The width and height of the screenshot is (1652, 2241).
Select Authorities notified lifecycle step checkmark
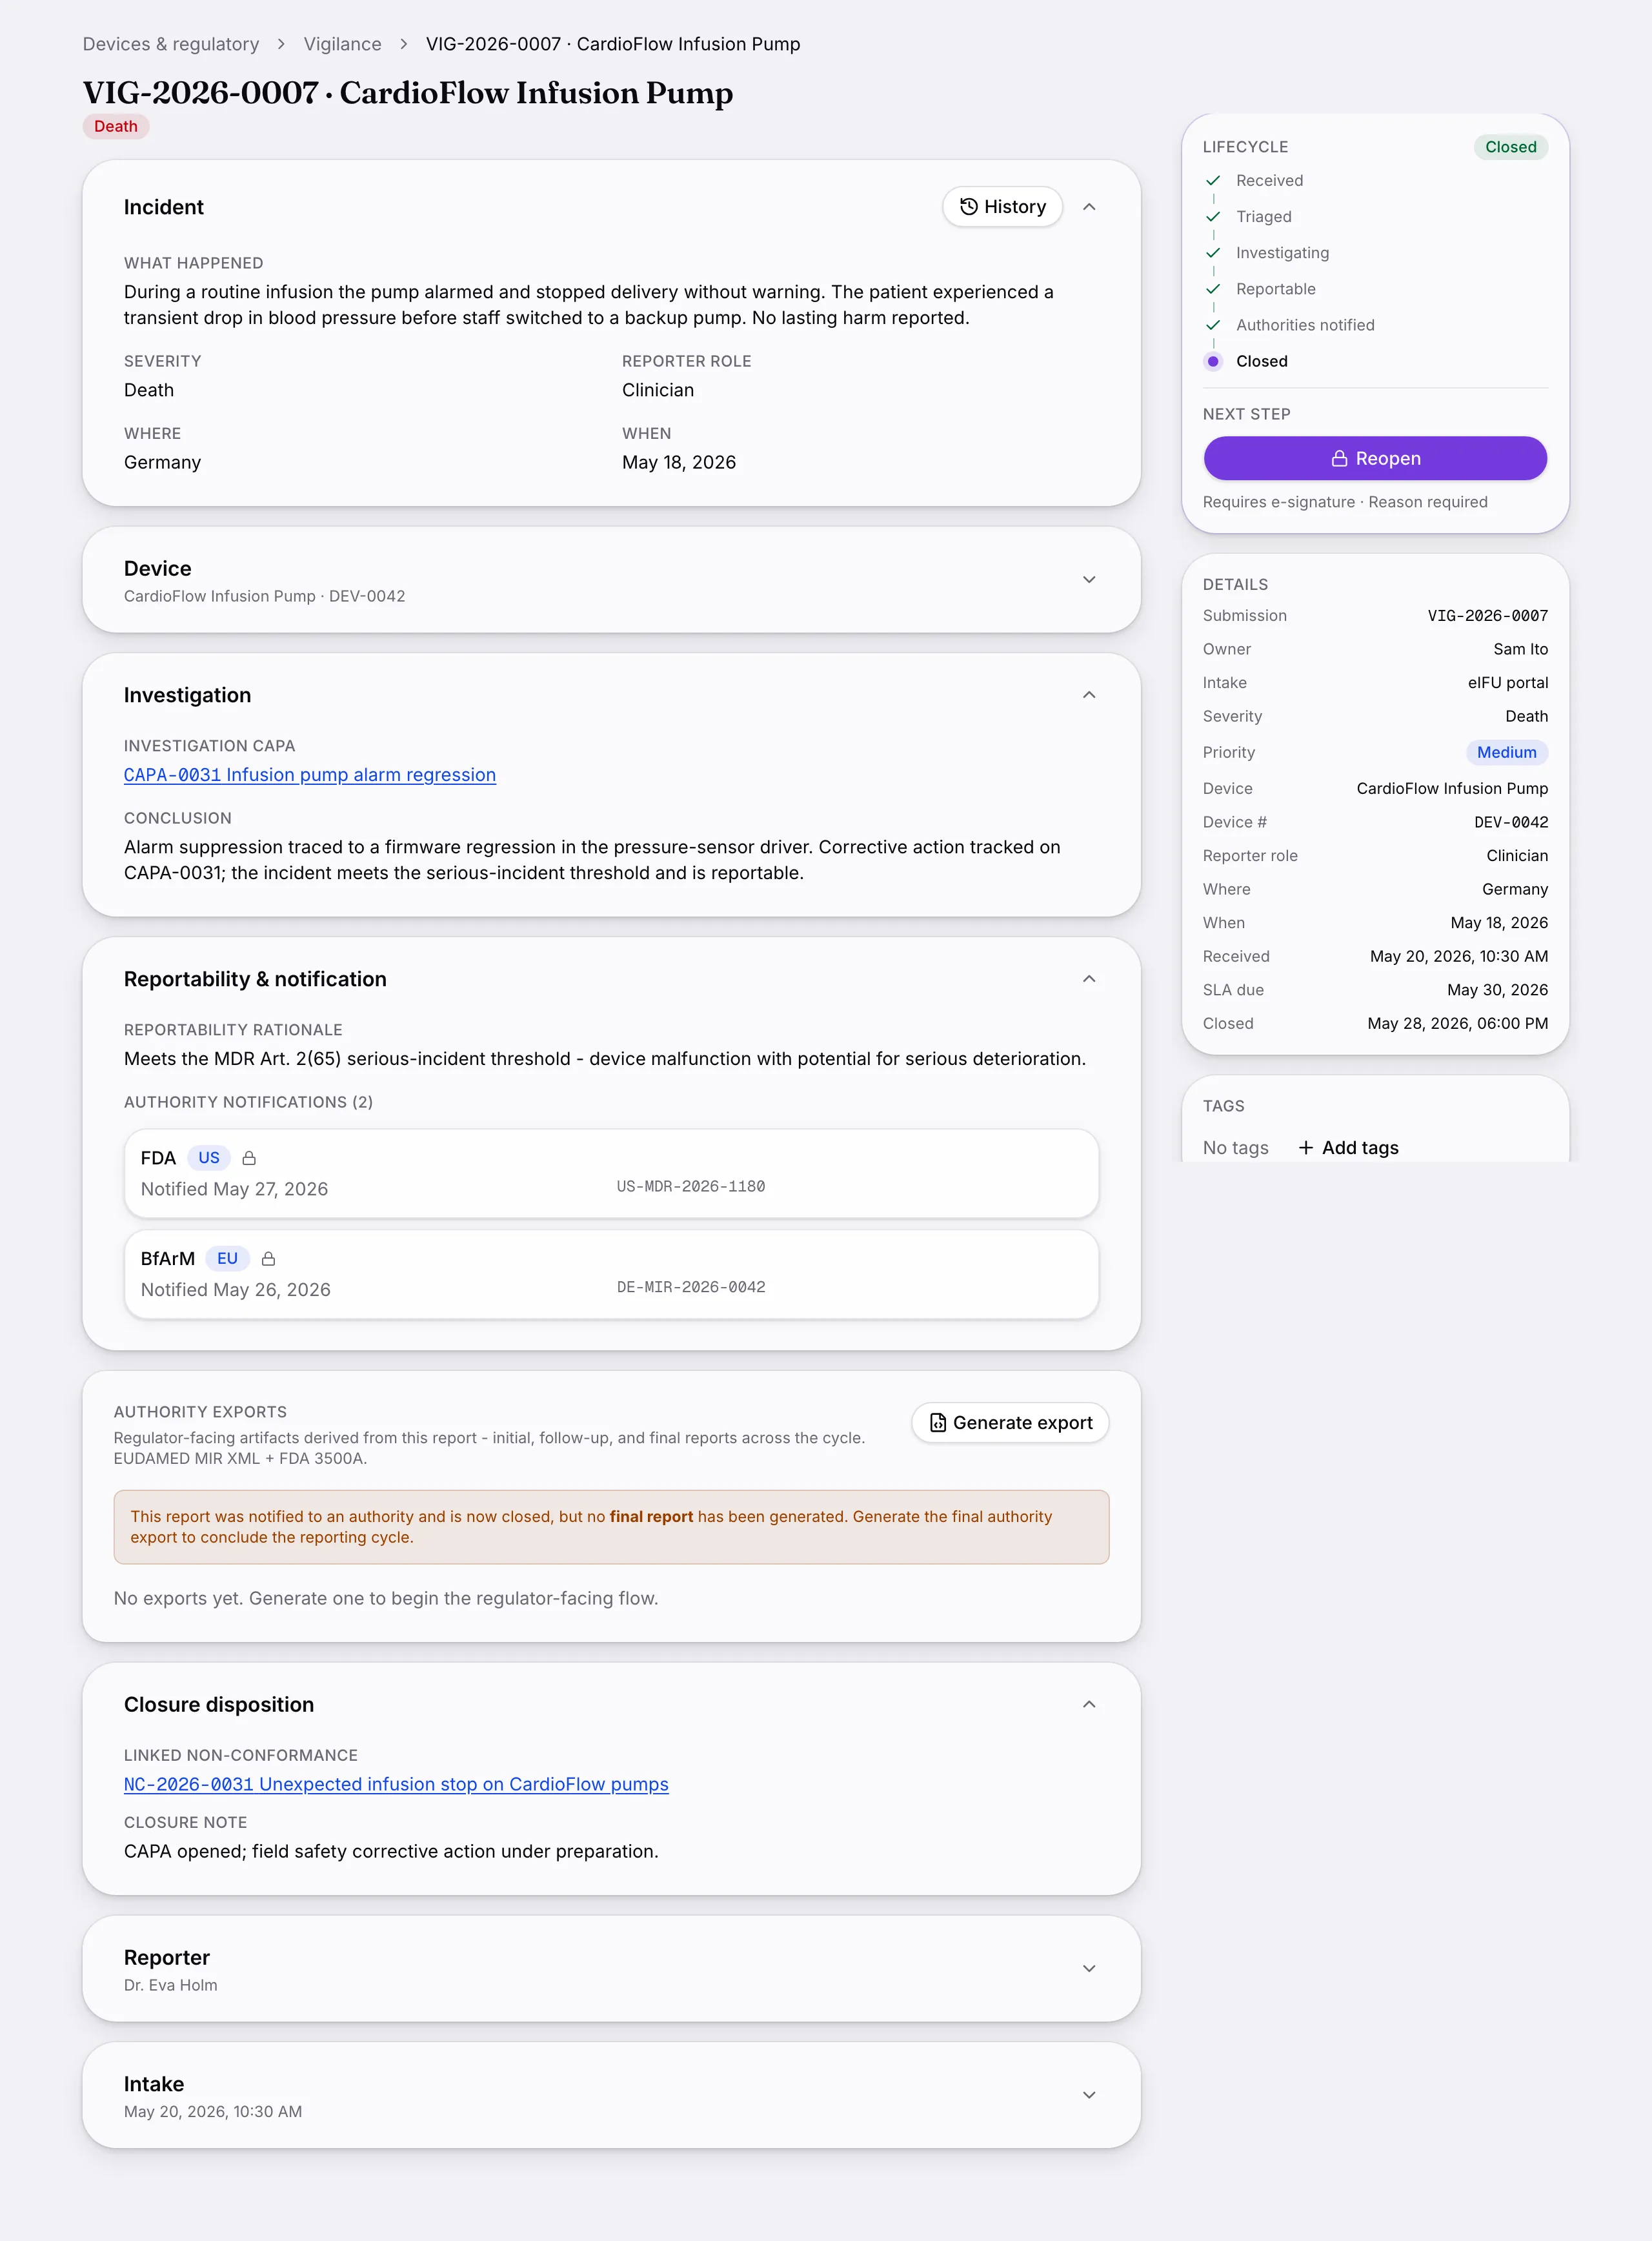tap(1213, 325)
